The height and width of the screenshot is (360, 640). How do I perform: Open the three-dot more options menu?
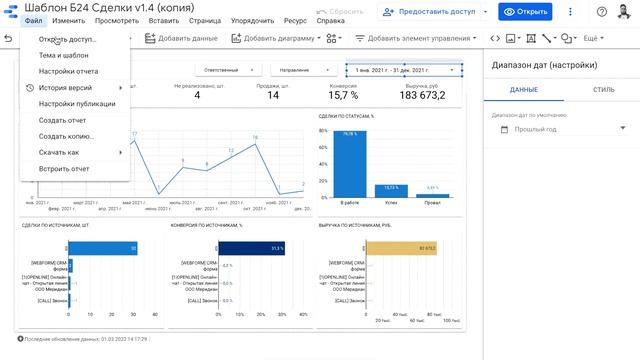point(570,12)
